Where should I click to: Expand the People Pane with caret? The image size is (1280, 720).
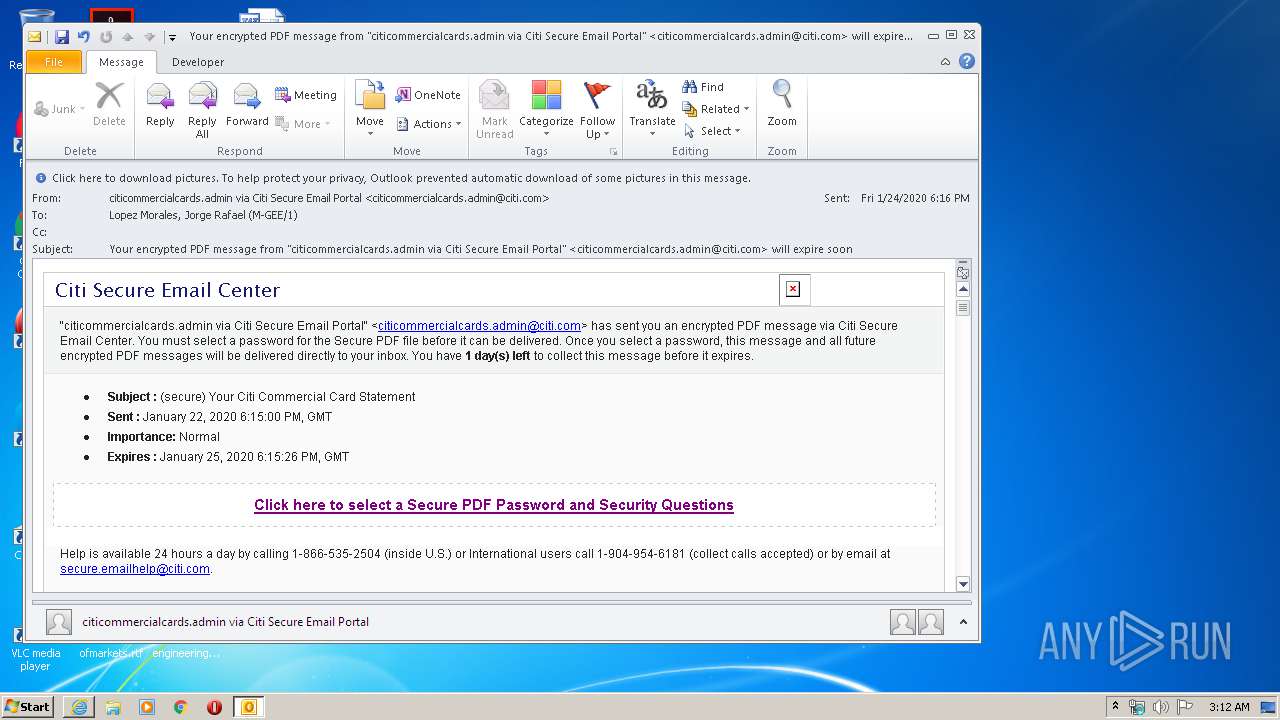963,622
